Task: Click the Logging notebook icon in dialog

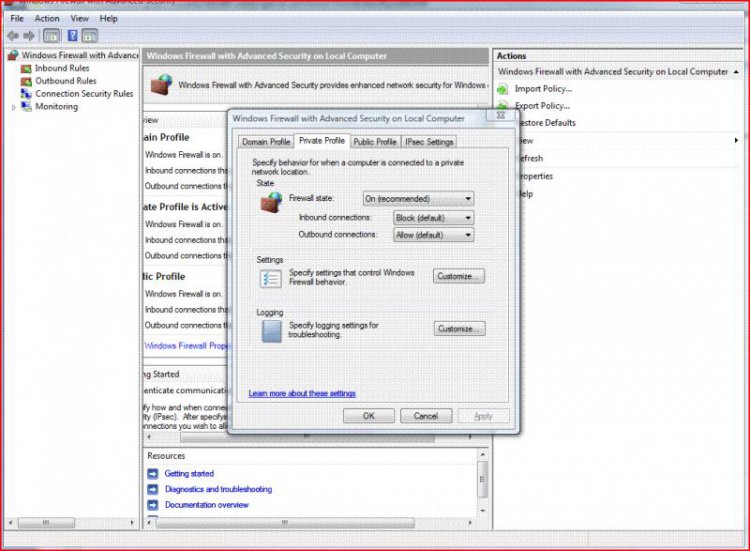Action: [x=272, y=331]
